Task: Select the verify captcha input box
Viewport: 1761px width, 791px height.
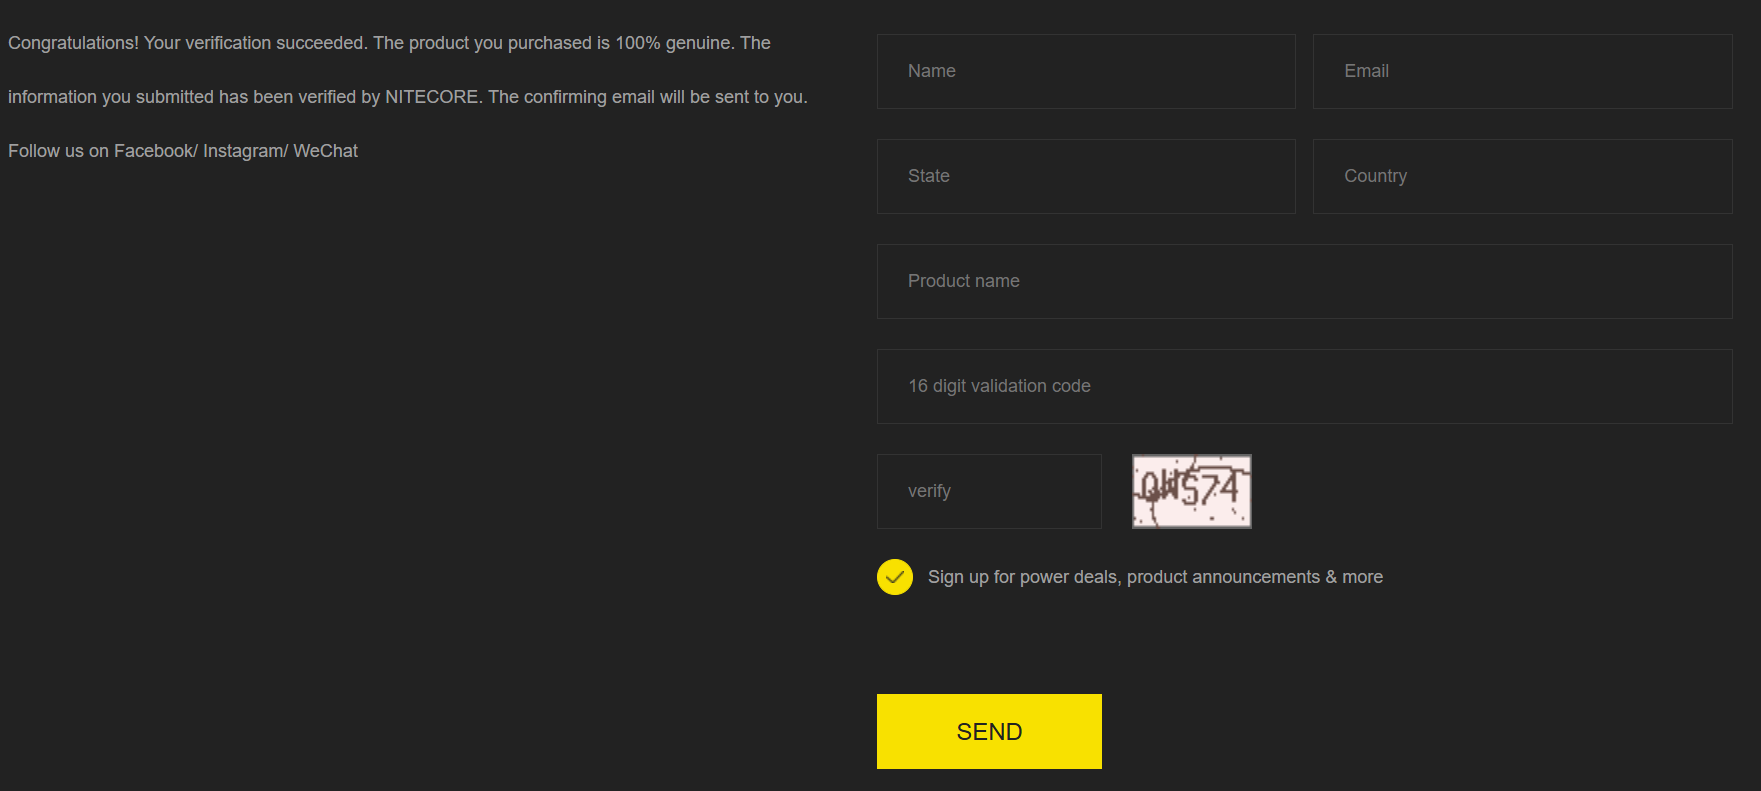Action: (988, 491)
